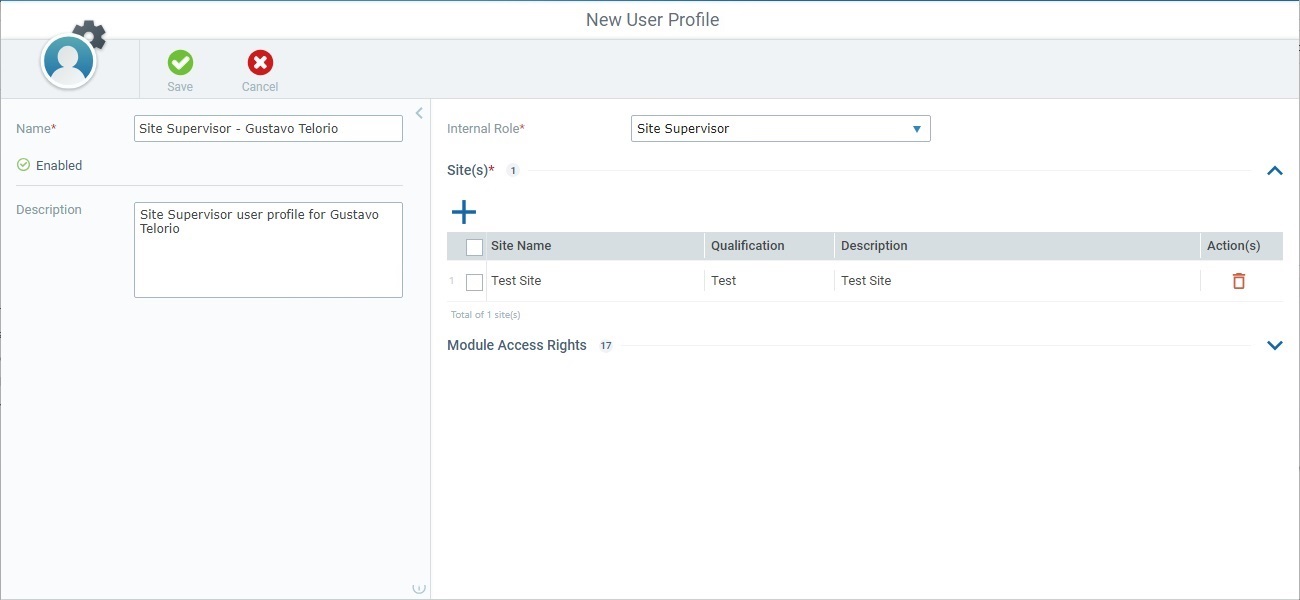Click the Site Name column header
The image size is (1300, 600).
tap(519, 245)
